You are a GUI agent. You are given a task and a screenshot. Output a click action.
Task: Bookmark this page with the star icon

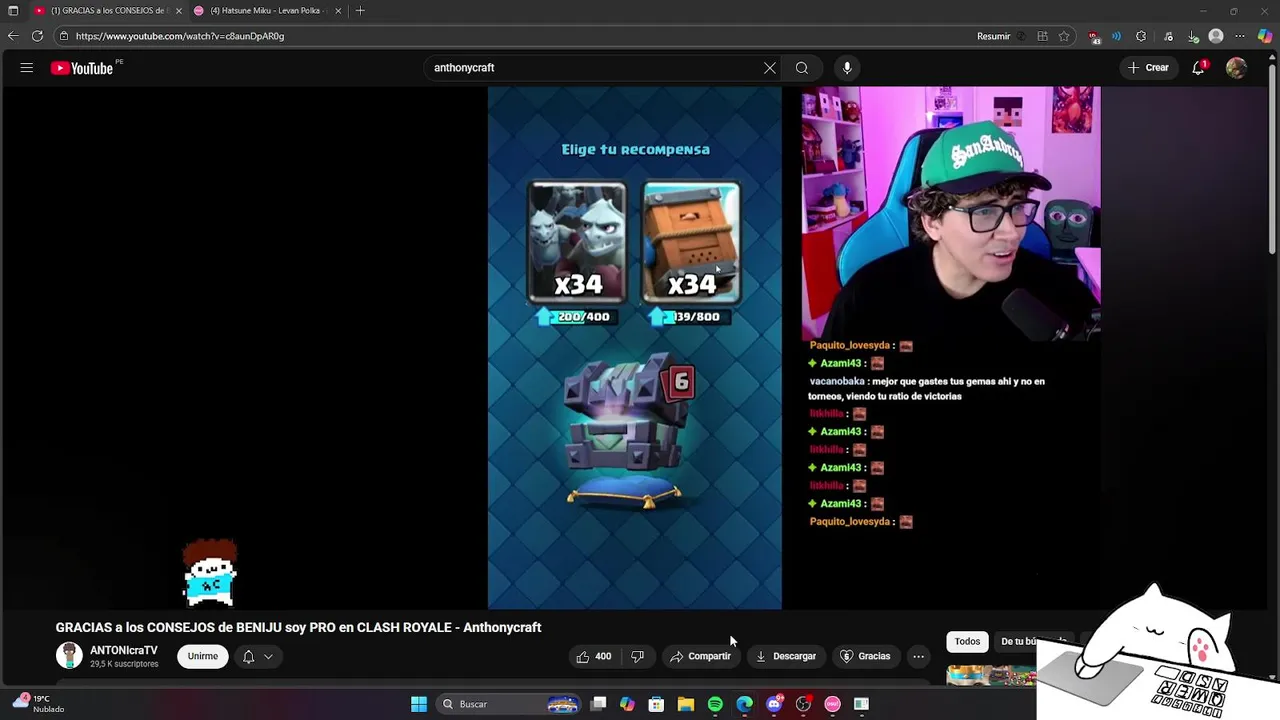tap(1064, 36)
